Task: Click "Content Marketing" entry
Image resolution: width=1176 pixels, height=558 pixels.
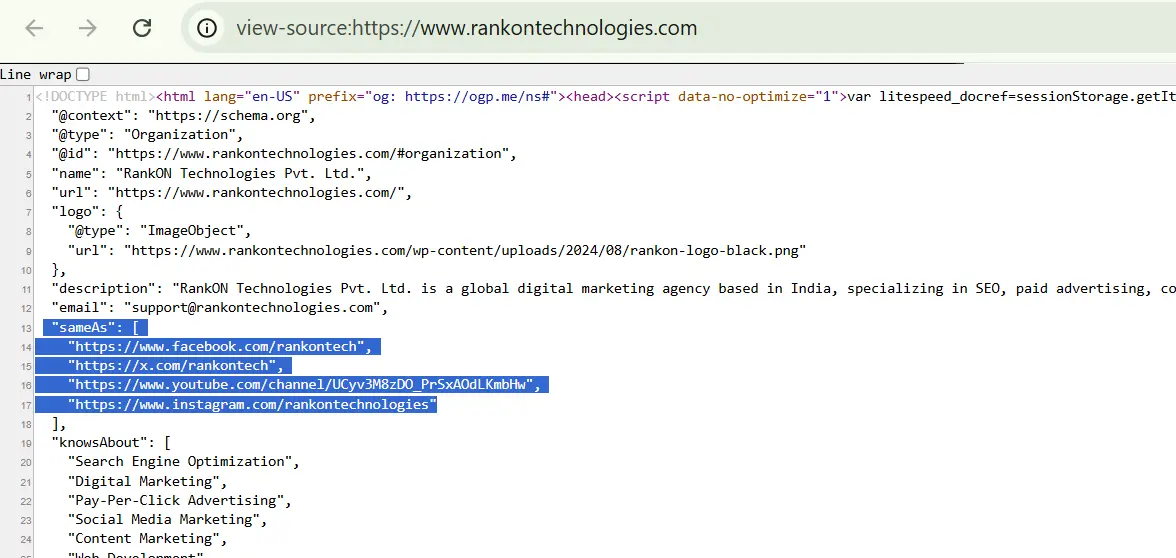Action: [148, 538]
